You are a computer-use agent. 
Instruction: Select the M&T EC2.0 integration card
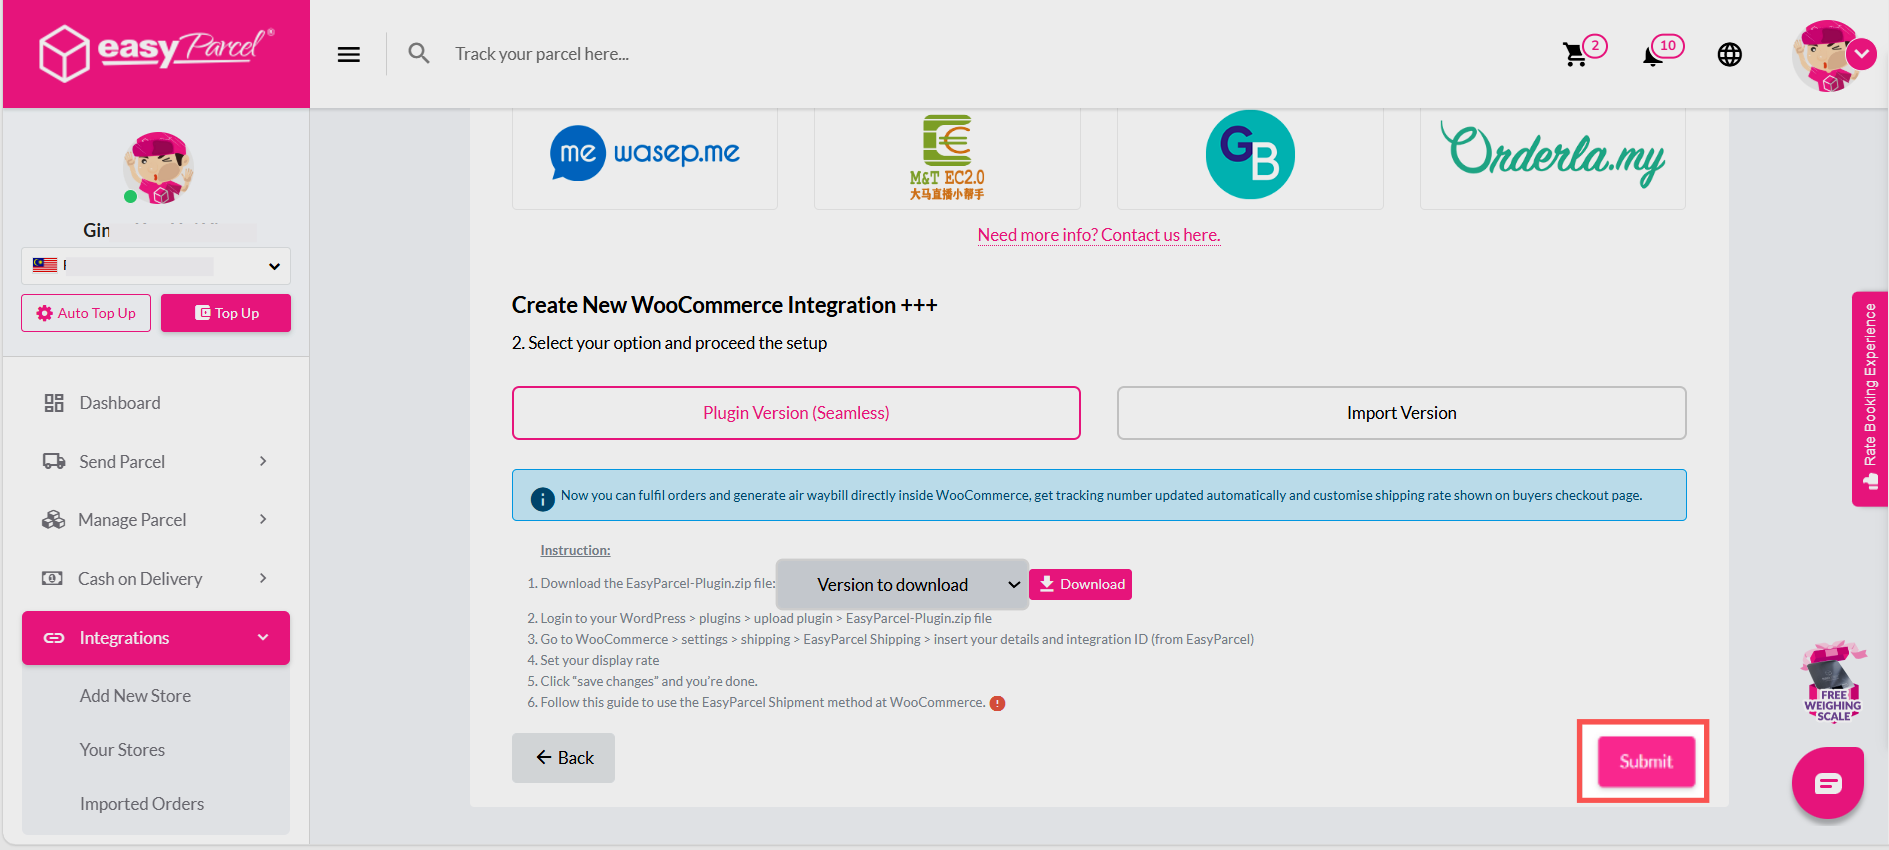[947, 158]
